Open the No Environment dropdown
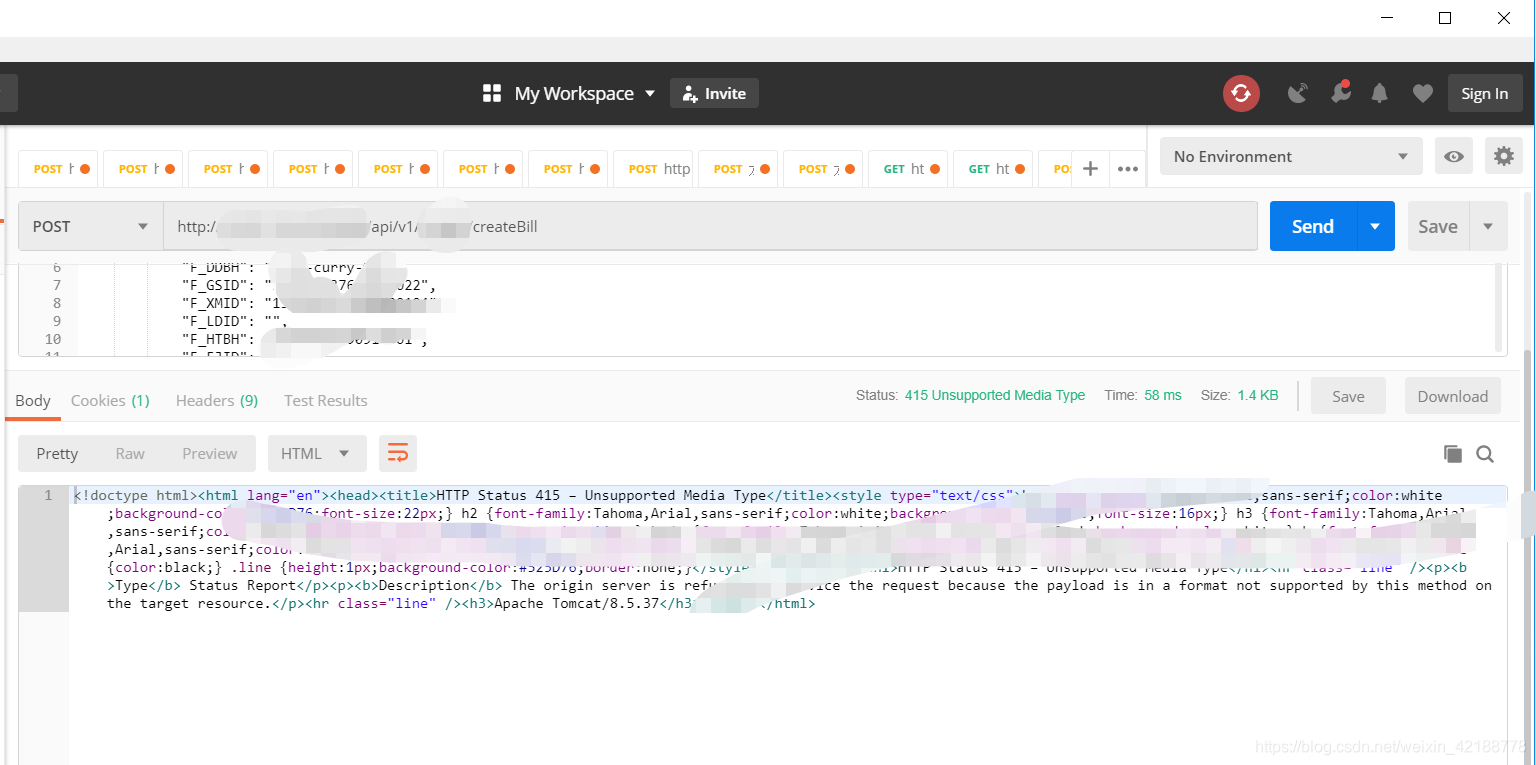 (x=1290, y=156)
